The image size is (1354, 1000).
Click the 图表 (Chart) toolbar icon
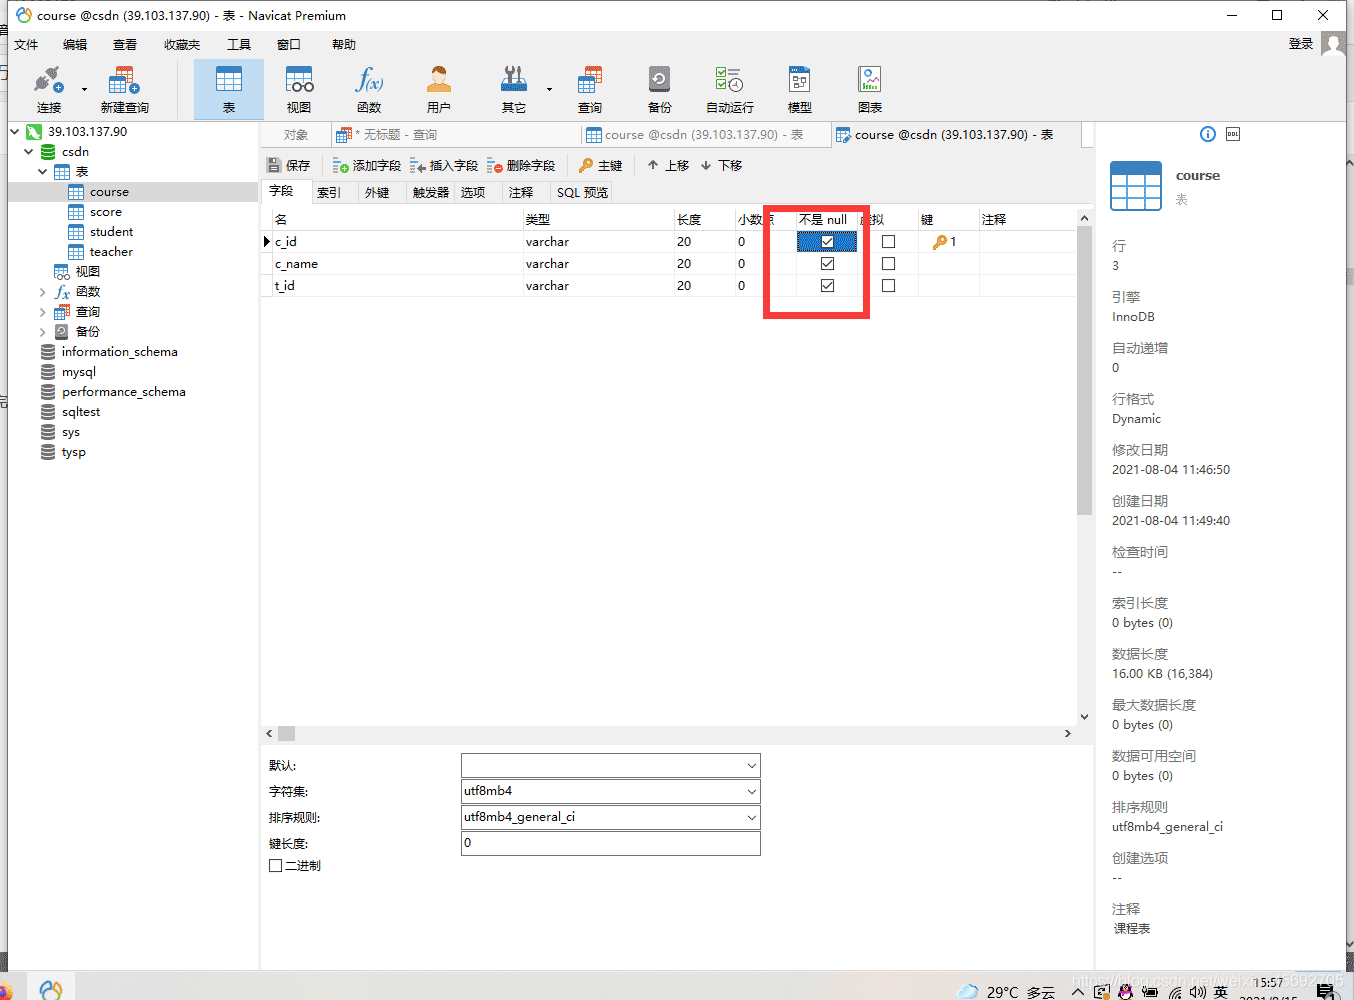click(x=869, y=88)
